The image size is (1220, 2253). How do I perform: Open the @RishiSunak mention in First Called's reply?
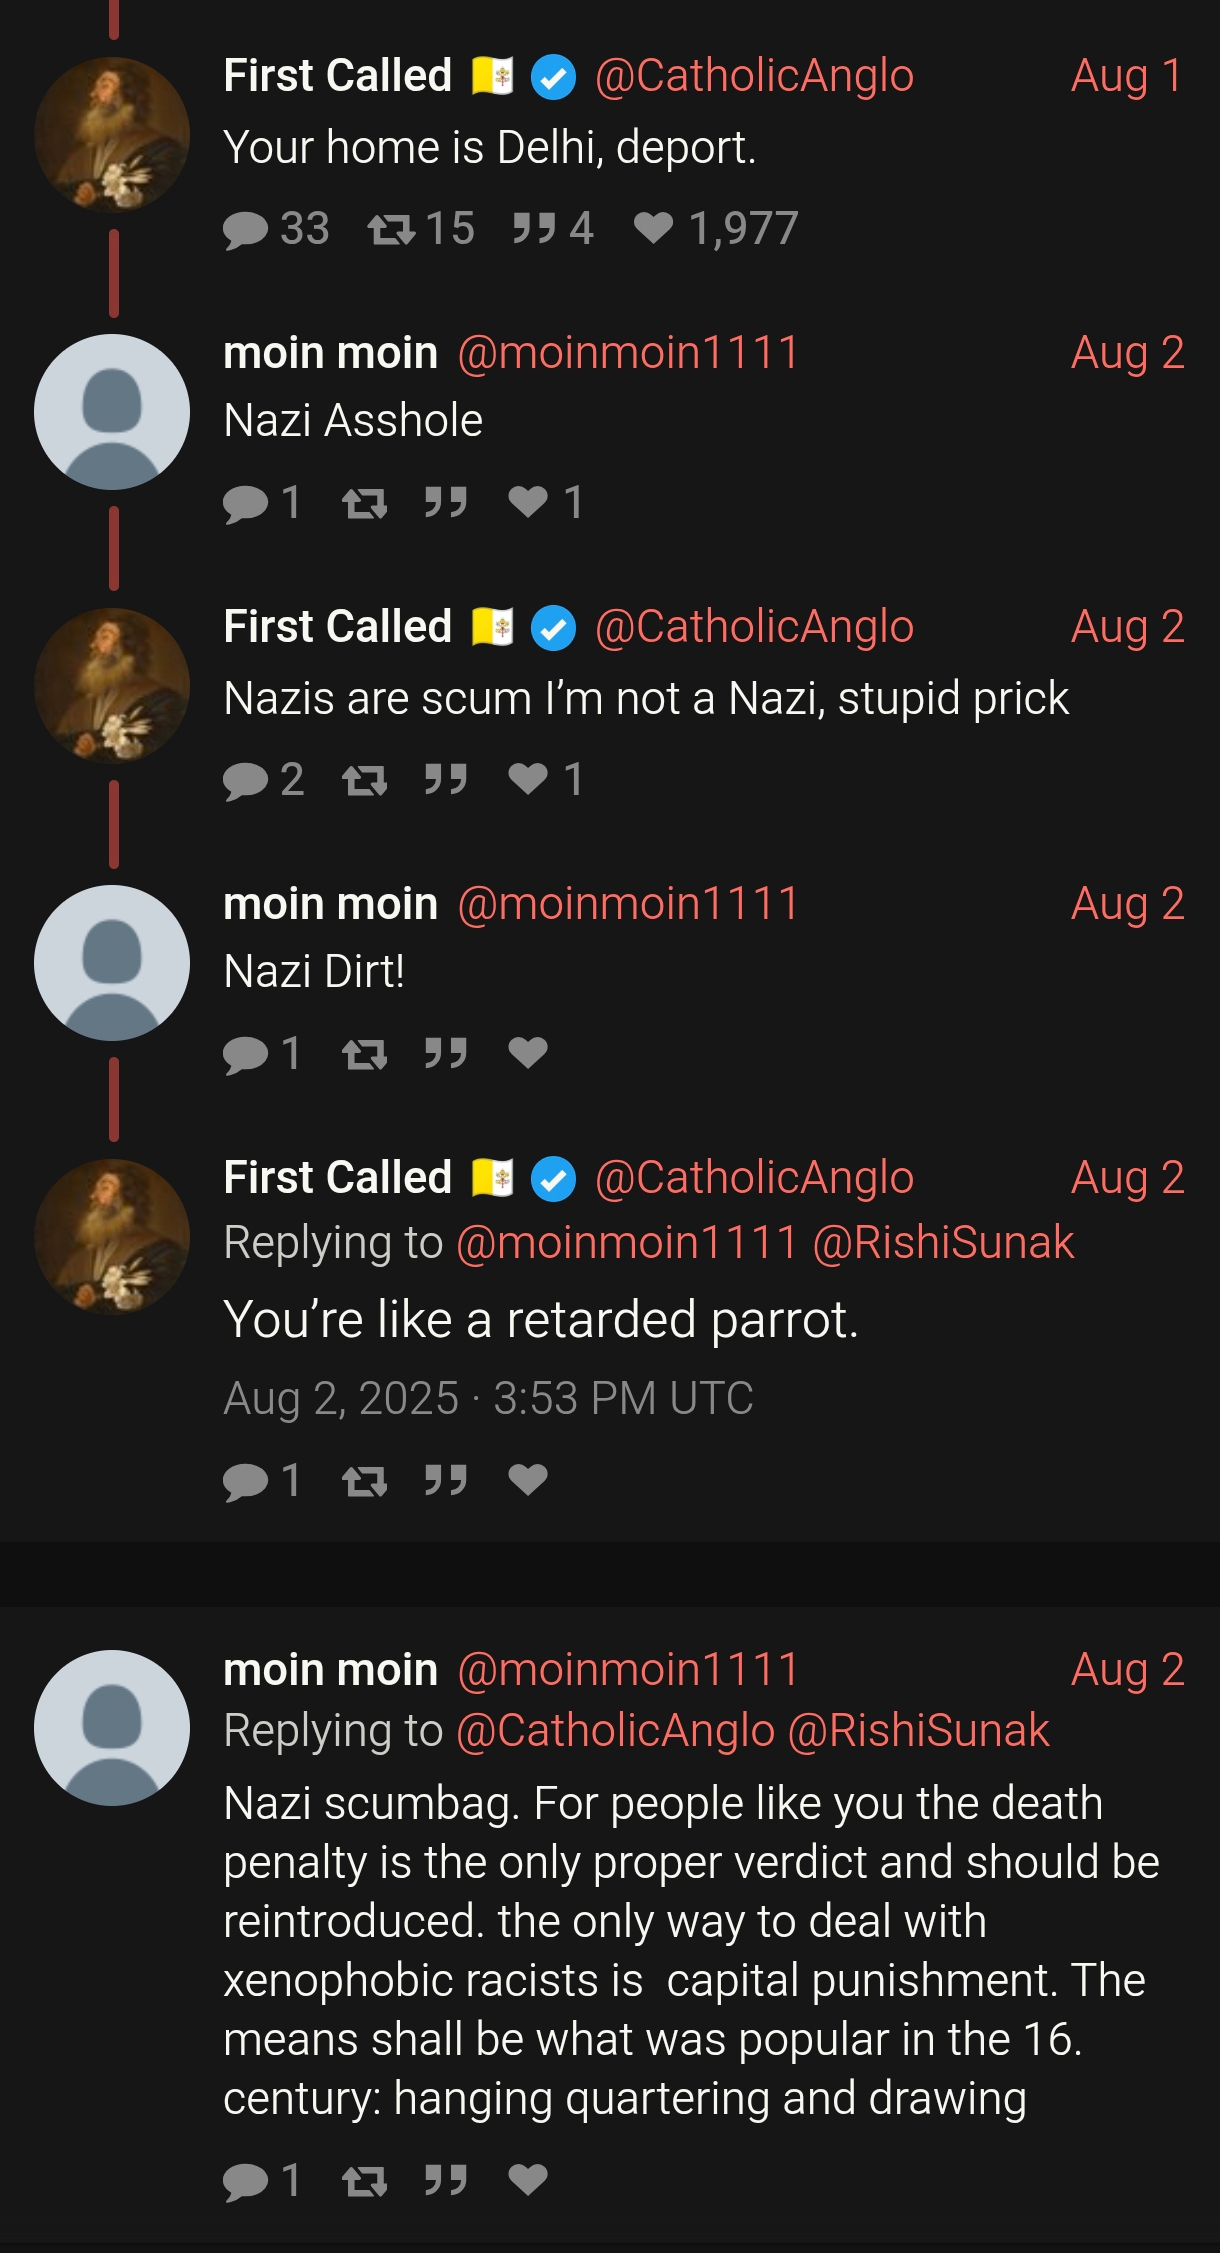[943, 1242]
